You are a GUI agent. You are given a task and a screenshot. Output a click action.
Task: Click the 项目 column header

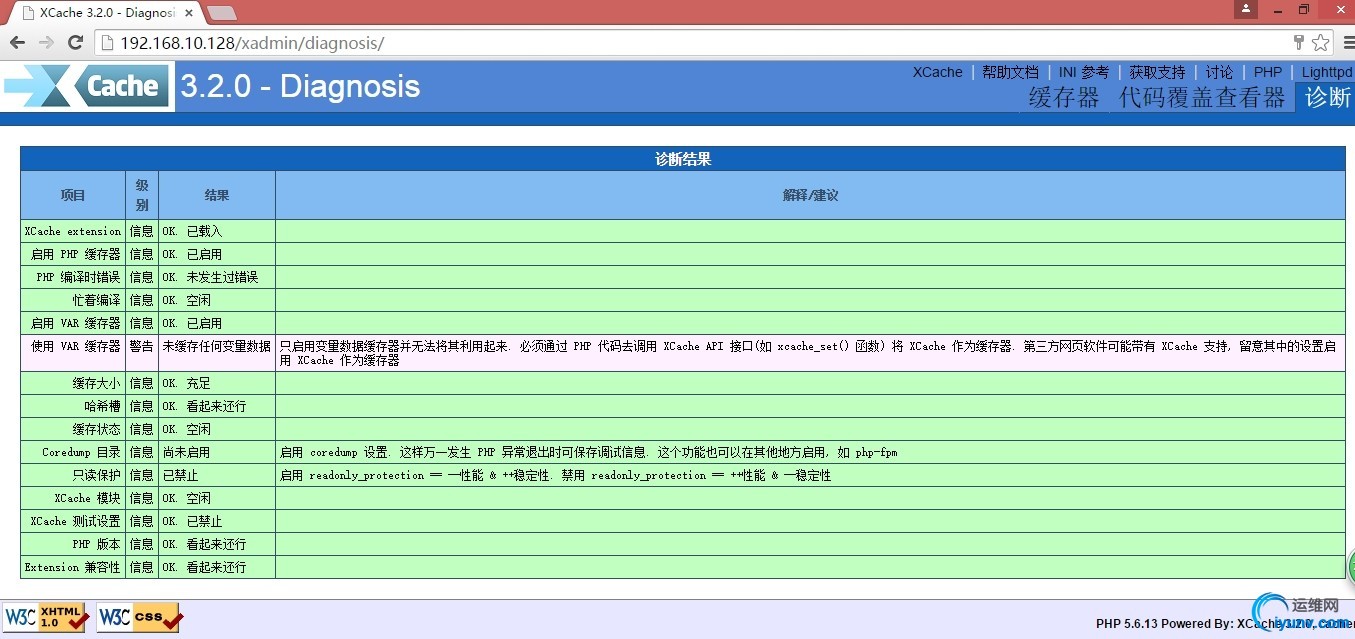point(73,195)
